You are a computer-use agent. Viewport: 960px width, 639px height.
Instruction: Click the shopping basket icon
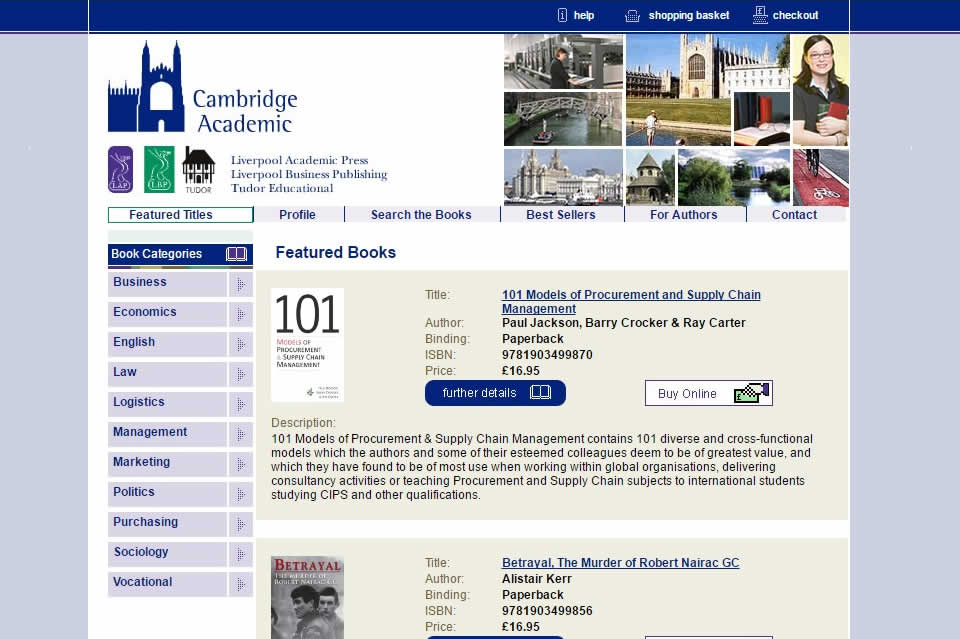(x=632, y=16)
